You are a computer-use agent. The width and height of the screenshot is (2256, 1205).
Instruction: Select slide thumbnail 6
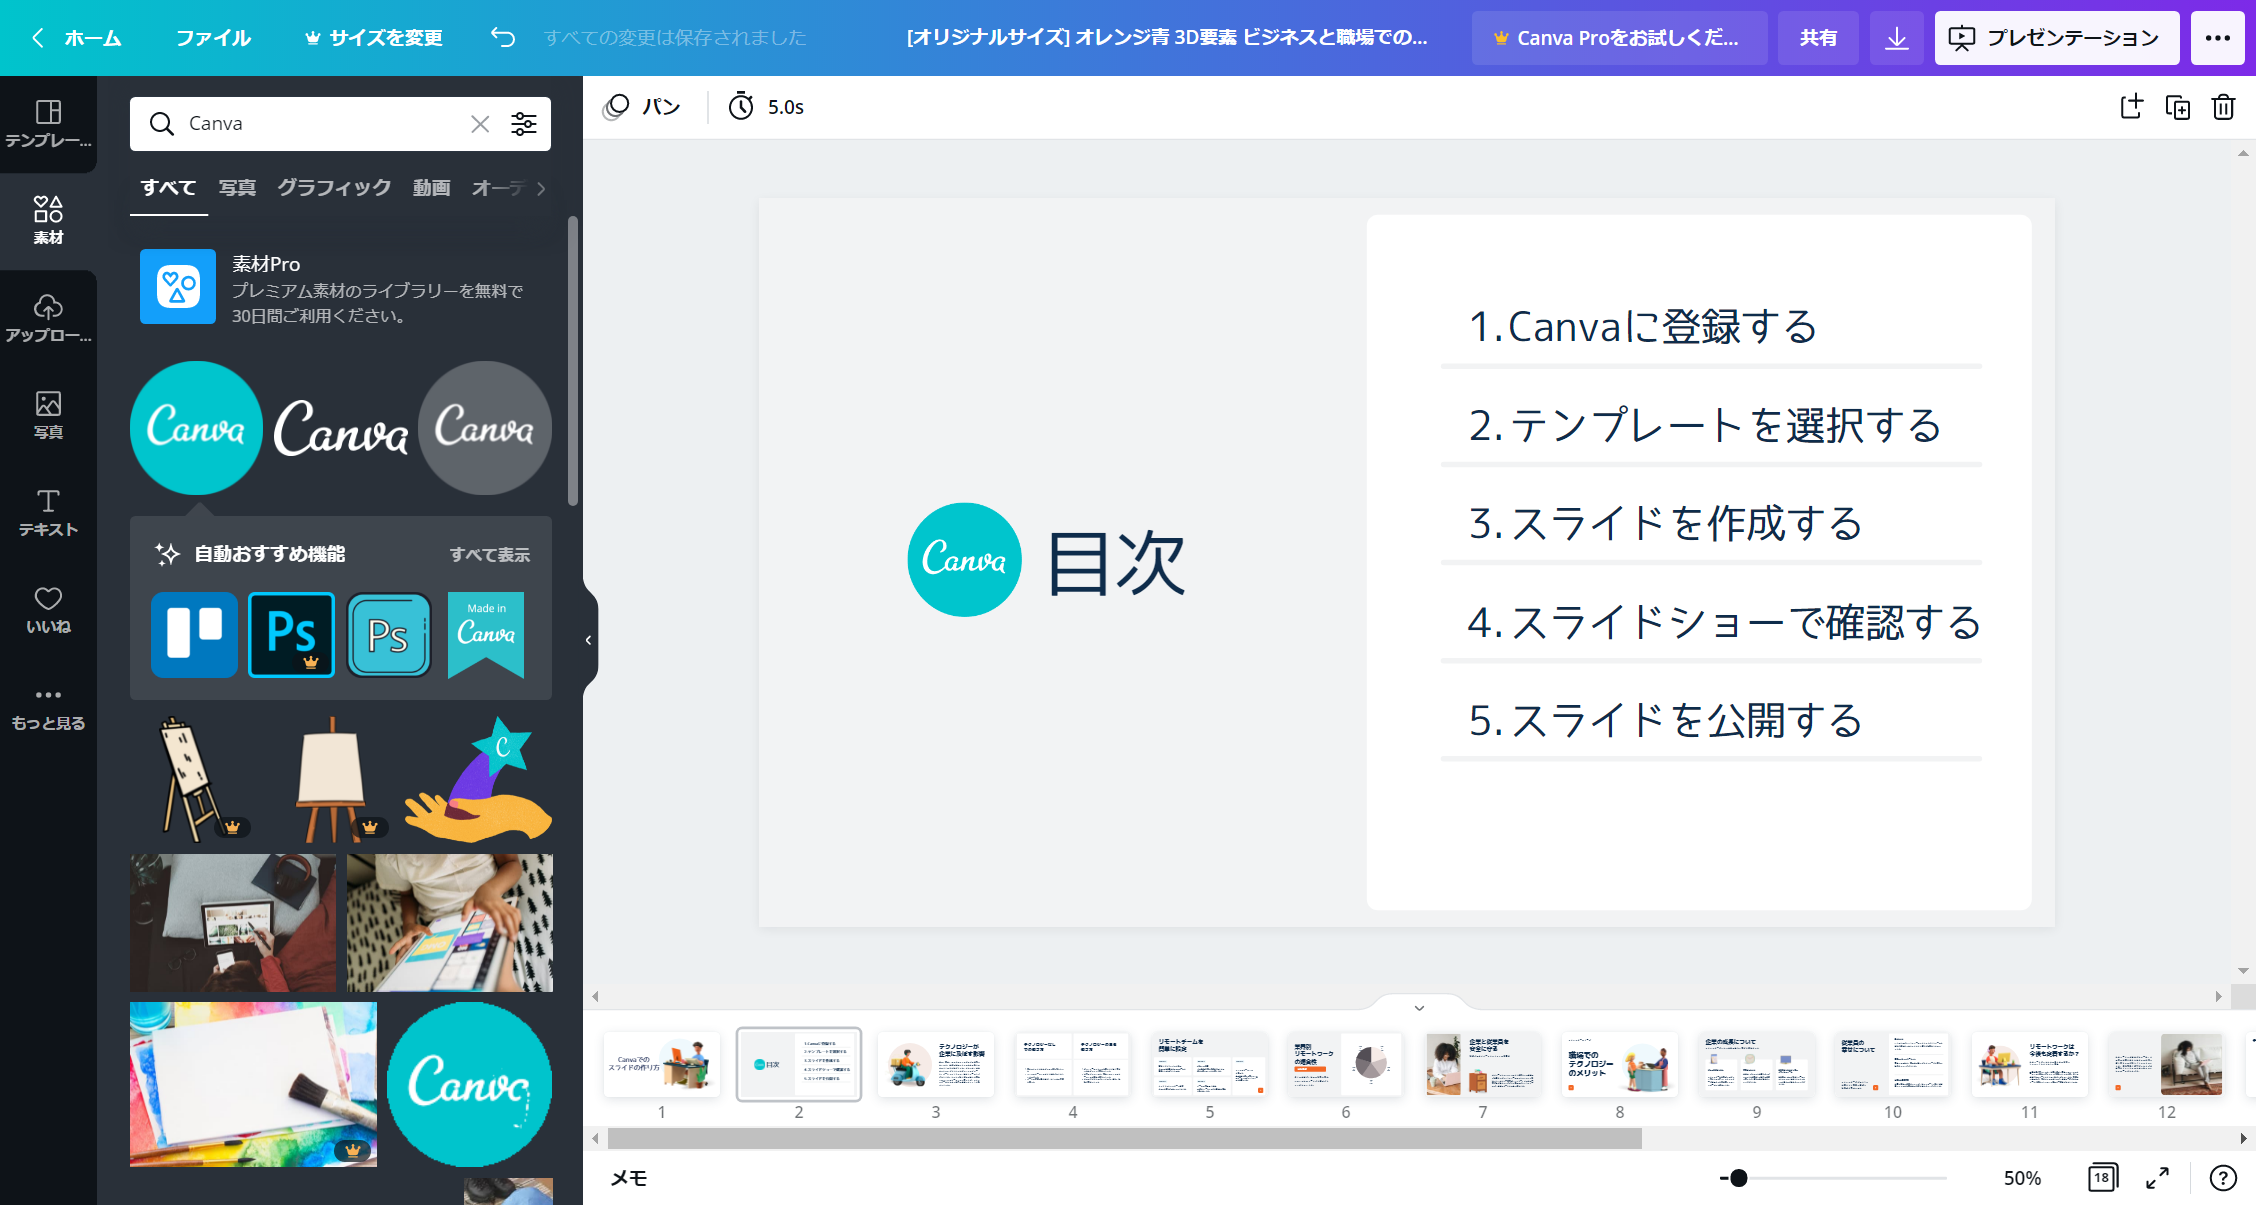pos(1346,1064)
